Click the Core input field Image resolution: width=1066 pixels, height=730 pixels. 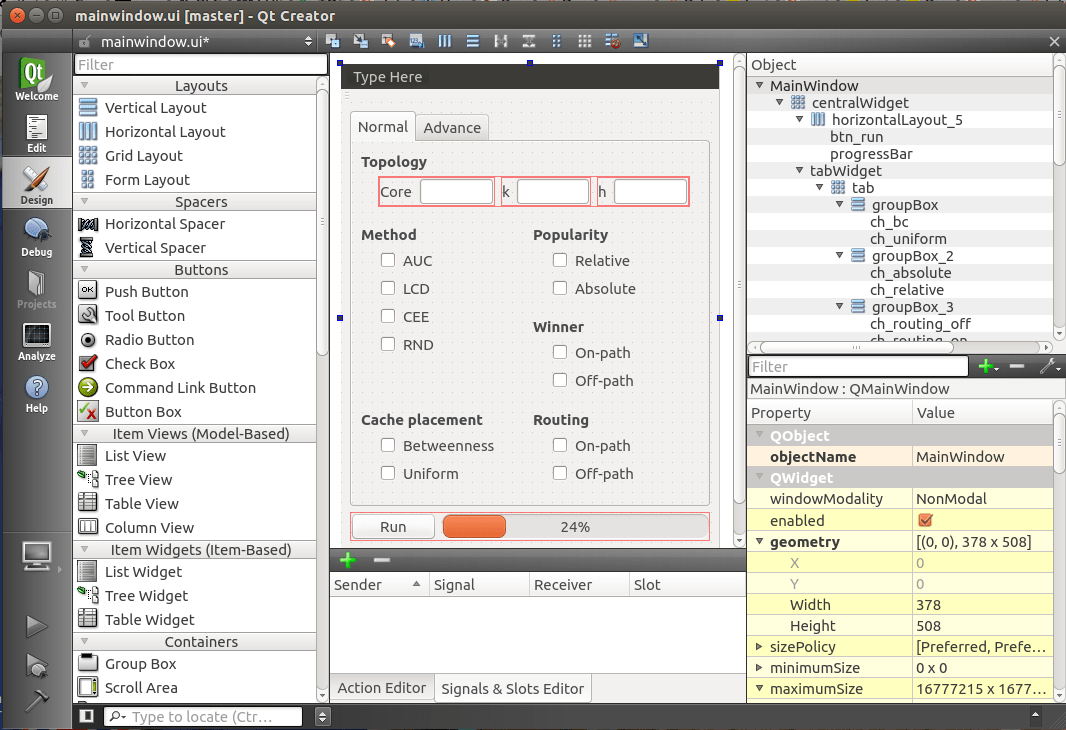[456, 192]
